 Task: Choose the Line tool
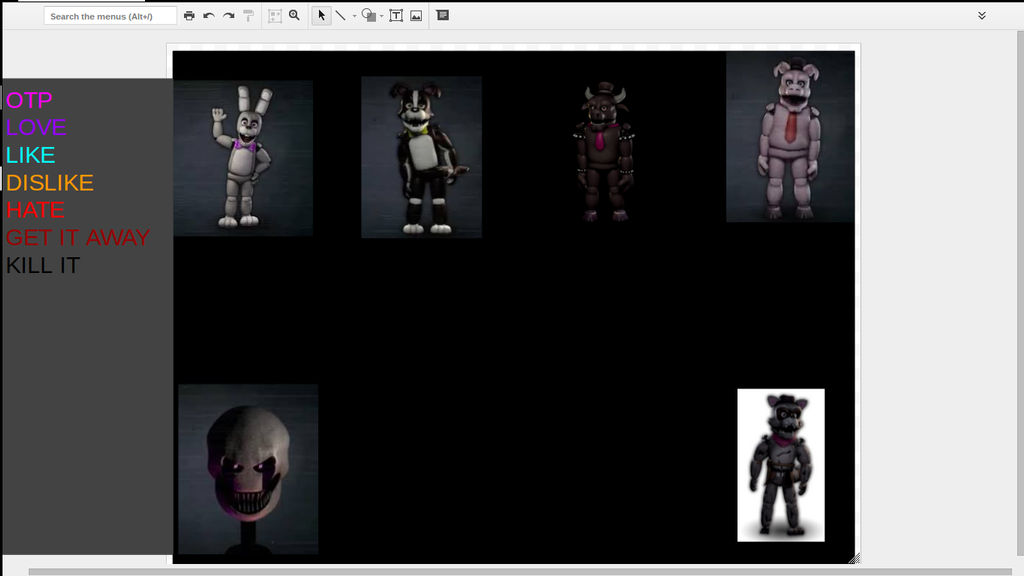pyautogui.click(x=340, y=16)
